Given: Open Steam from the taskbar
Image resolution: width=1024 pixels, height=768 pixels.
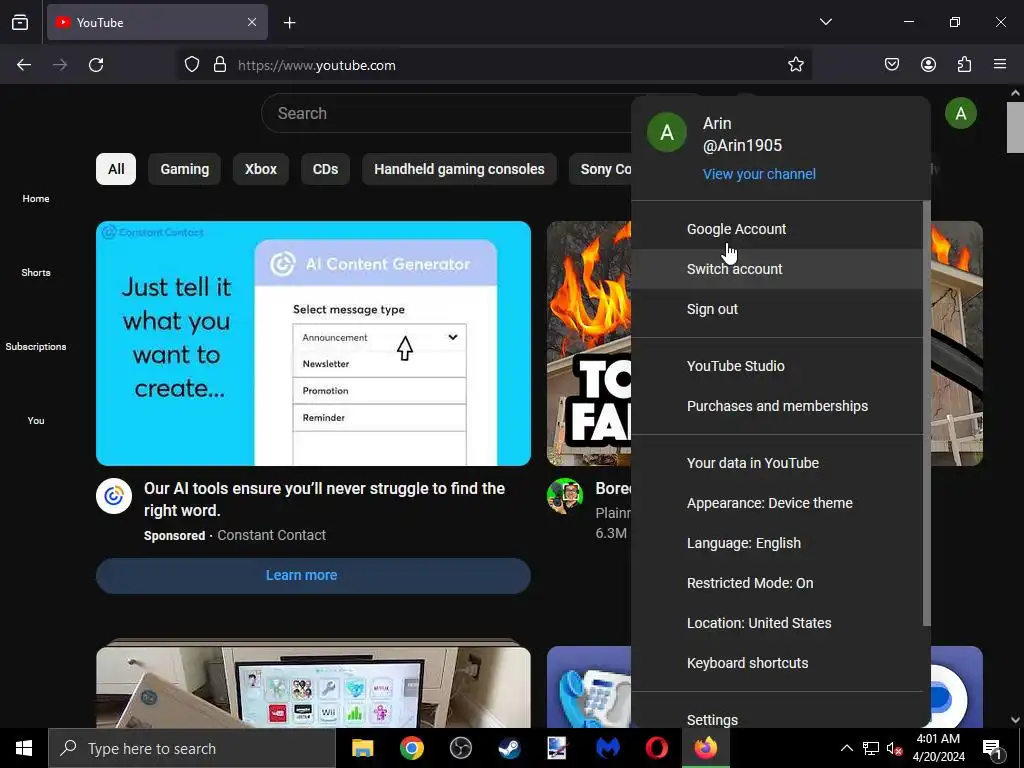Looking at the screenshot, I should pos(509,748).
